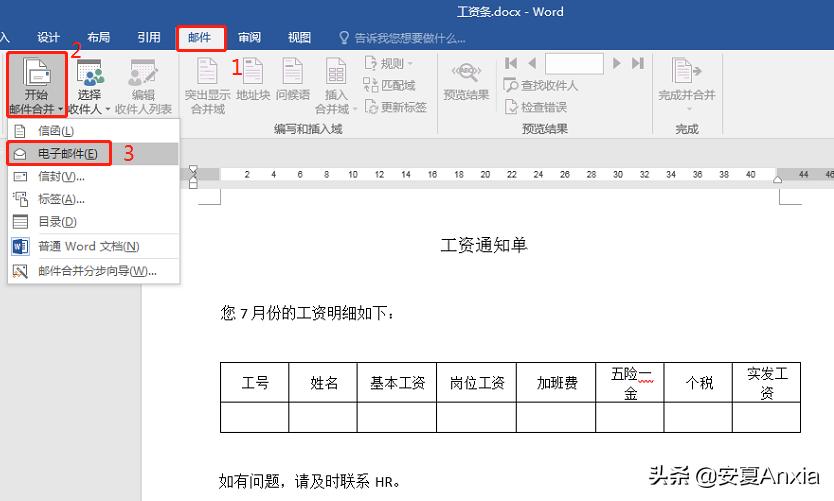The height and width of the screenshot is (501, 834).
Task: Click 查找收件人 (Find Recipient)
Action: (x=540, y=85)
